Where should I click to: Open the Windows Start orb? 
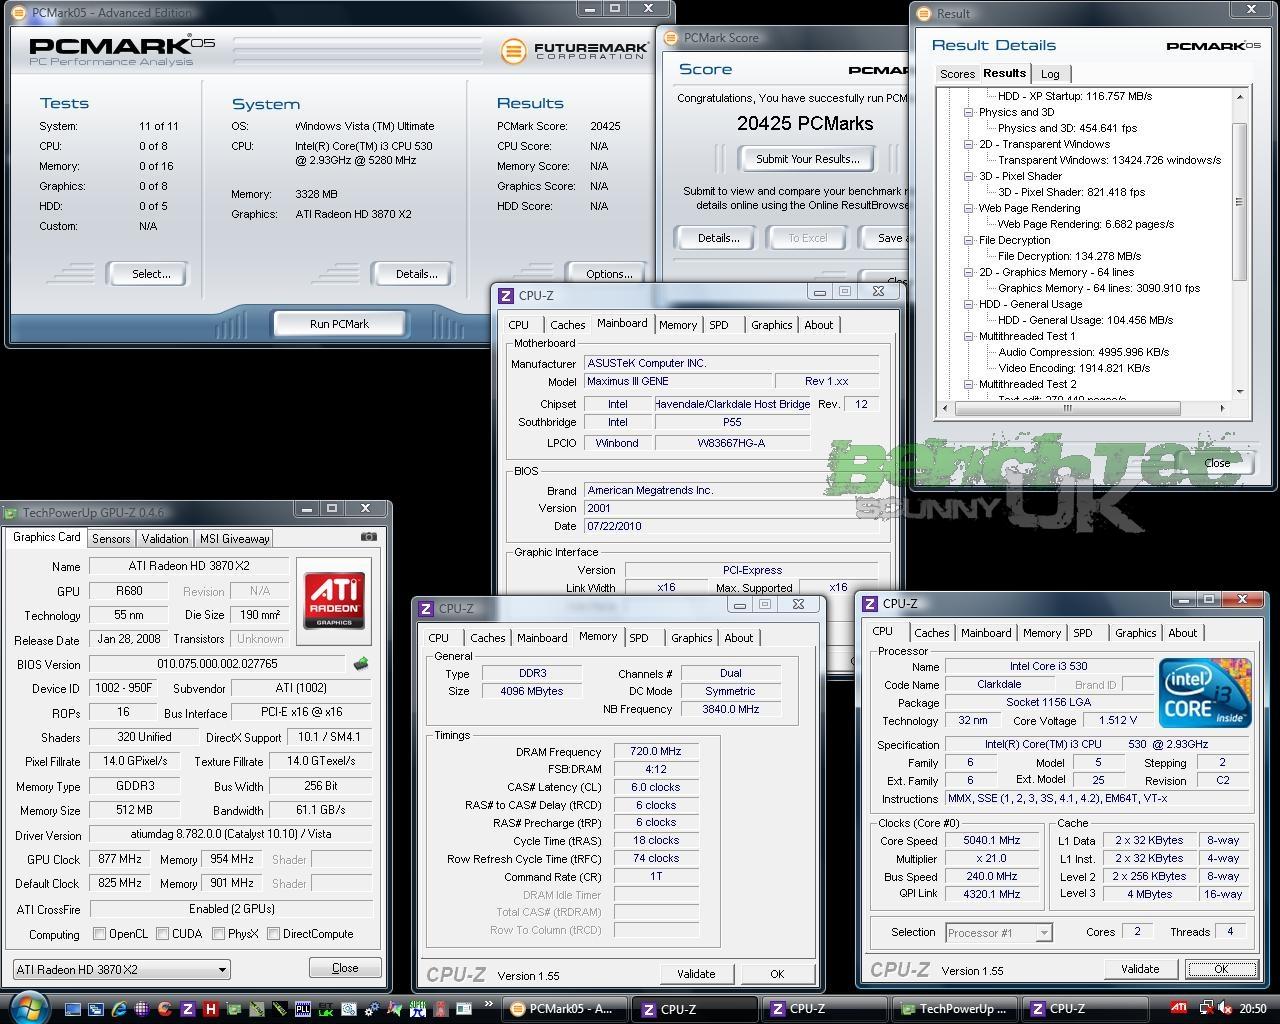pyautogui.click(x=29, y=1006)
